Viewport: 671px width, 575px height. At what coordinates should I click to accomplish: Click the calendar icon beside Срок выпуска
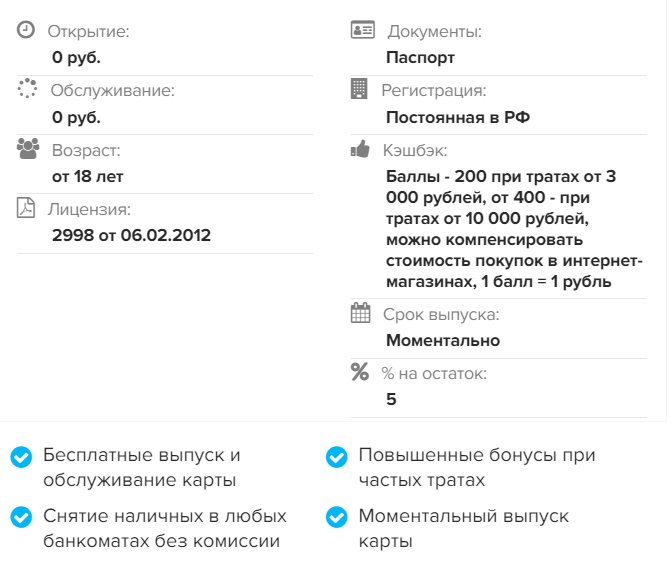pos(361,313)
